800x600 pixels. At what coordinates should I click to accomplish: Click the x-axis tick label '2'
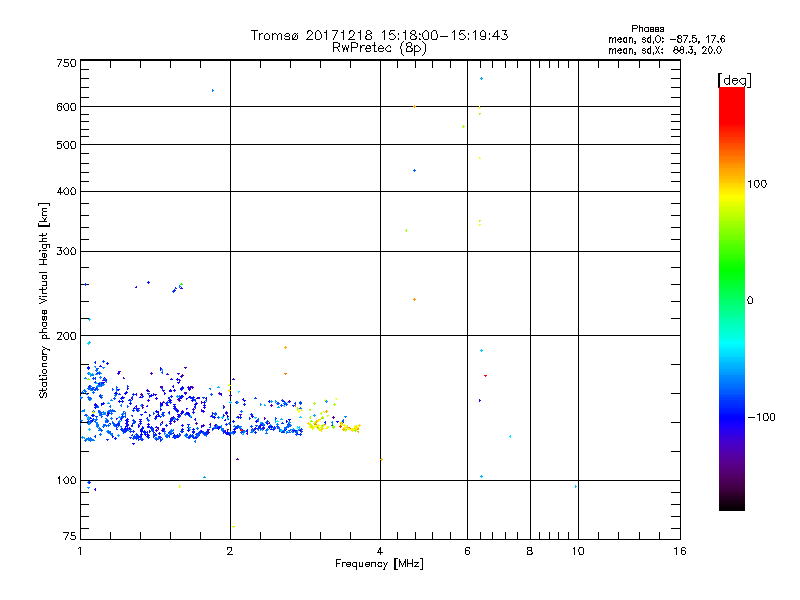[x=230, y=551]
